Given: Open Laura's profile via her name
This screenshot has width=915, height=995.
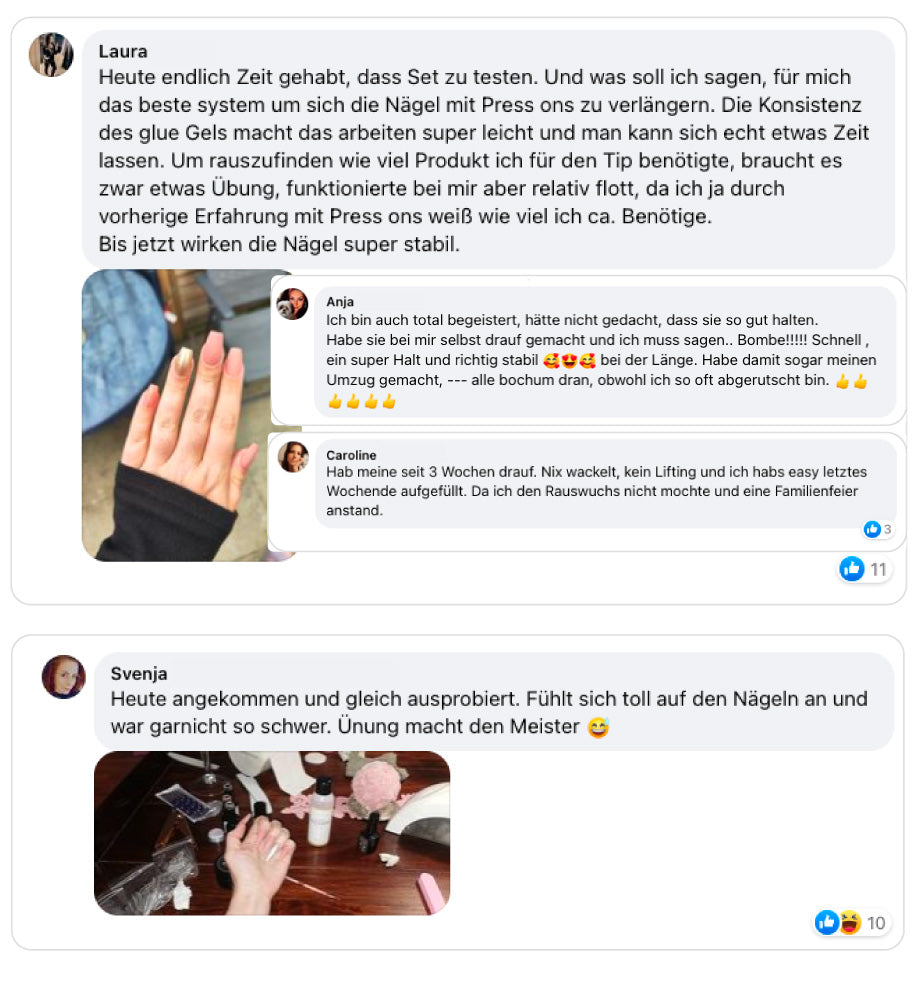Looking at the screenshot, I should point(123,52).
